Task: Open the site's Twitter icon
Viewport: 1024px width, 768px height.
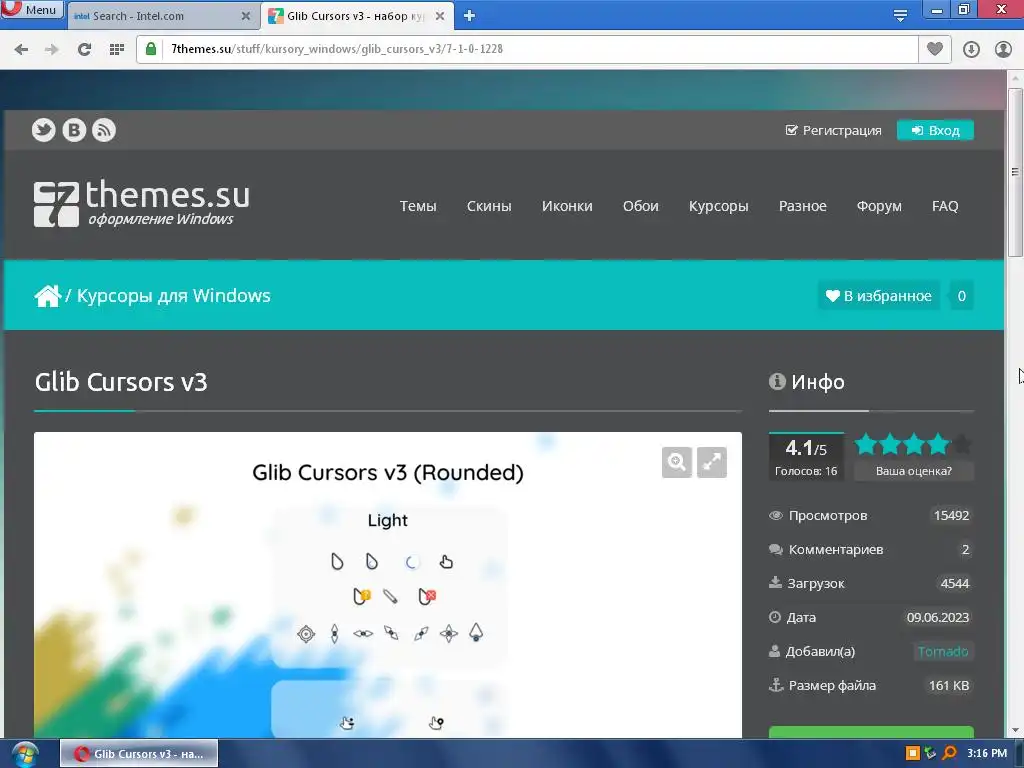Action: [44, 130]
